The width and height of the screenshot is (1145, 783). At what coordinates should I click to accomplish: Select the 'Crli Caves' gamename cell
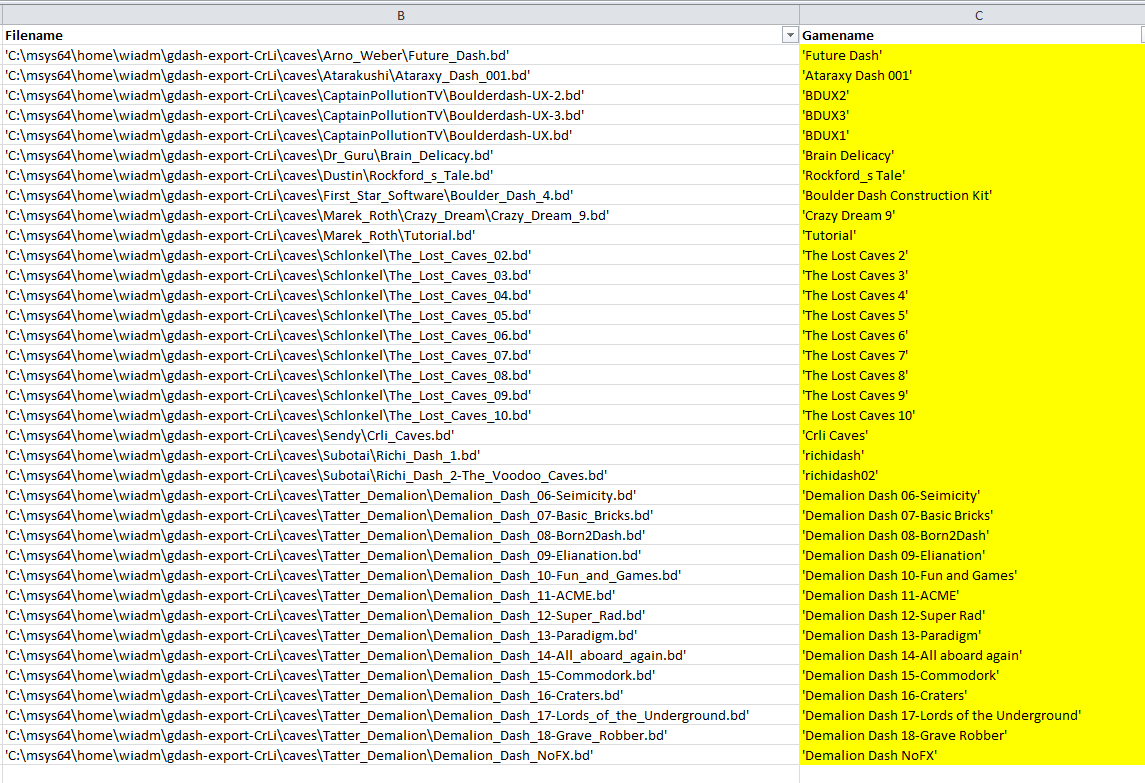[x=970, y=436]
